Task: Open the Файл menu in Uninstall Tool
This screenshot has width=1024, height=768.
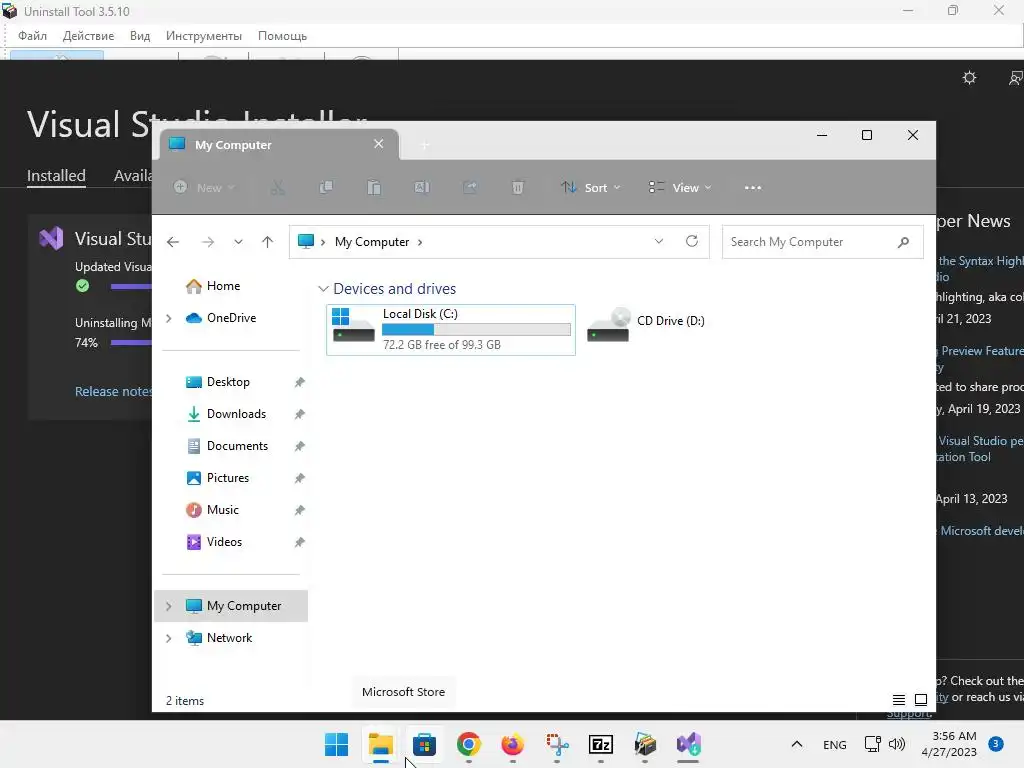Action: 32,36
